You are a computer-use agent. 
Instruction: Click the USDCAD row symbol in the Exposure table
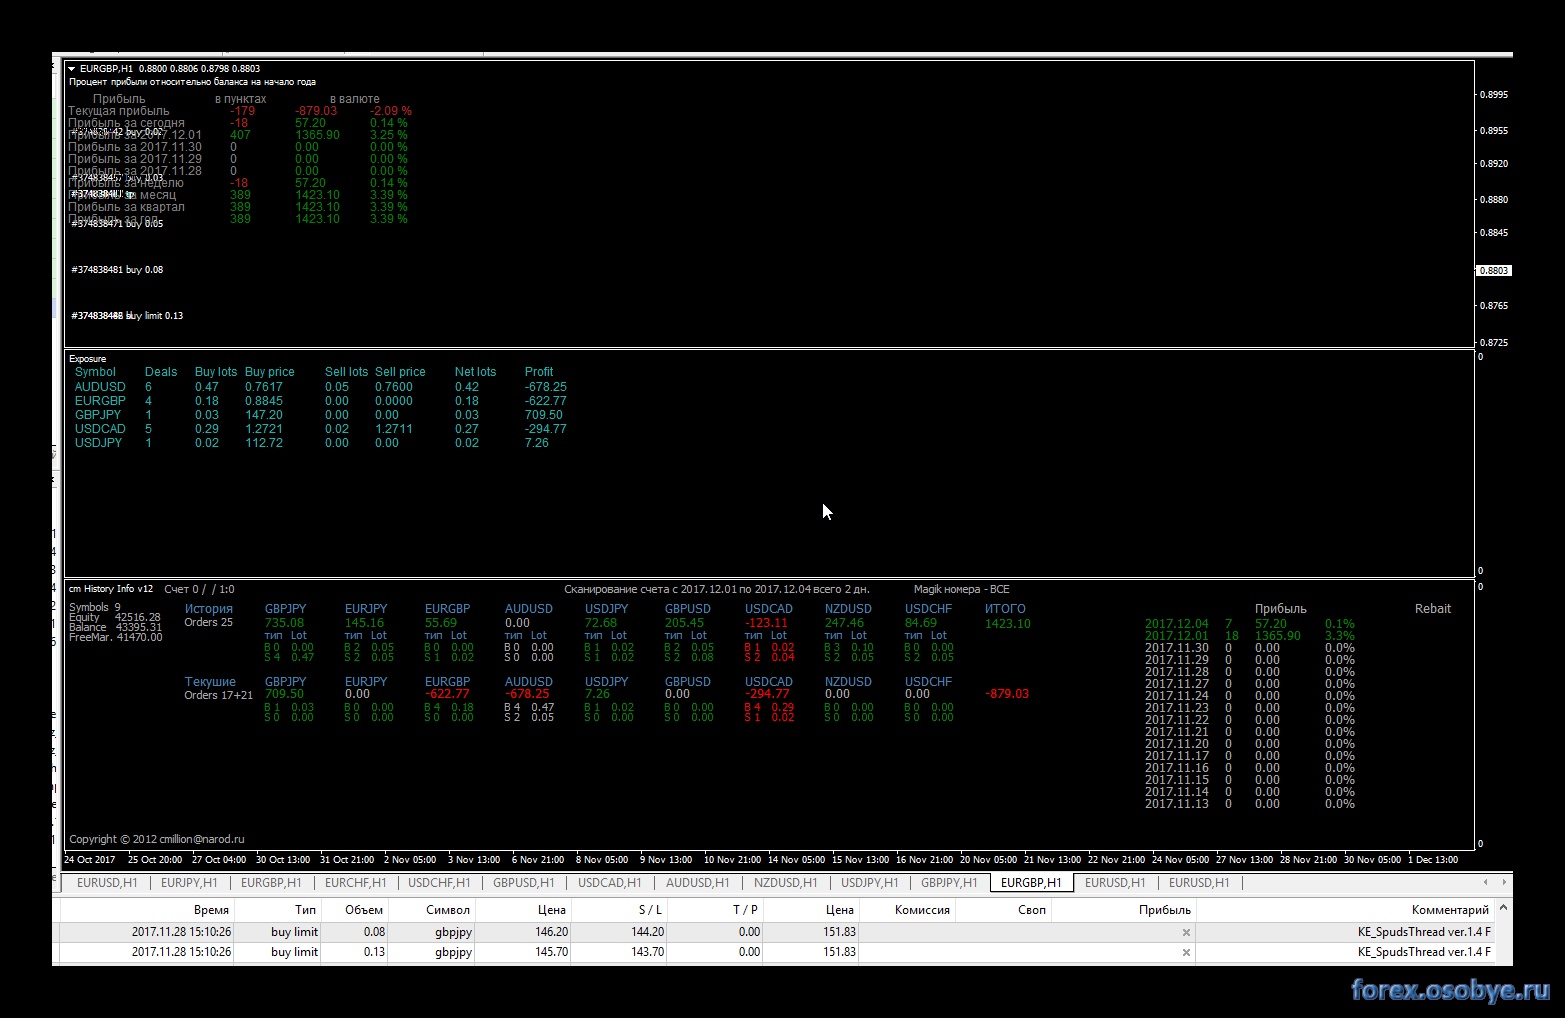coord(100,429)
